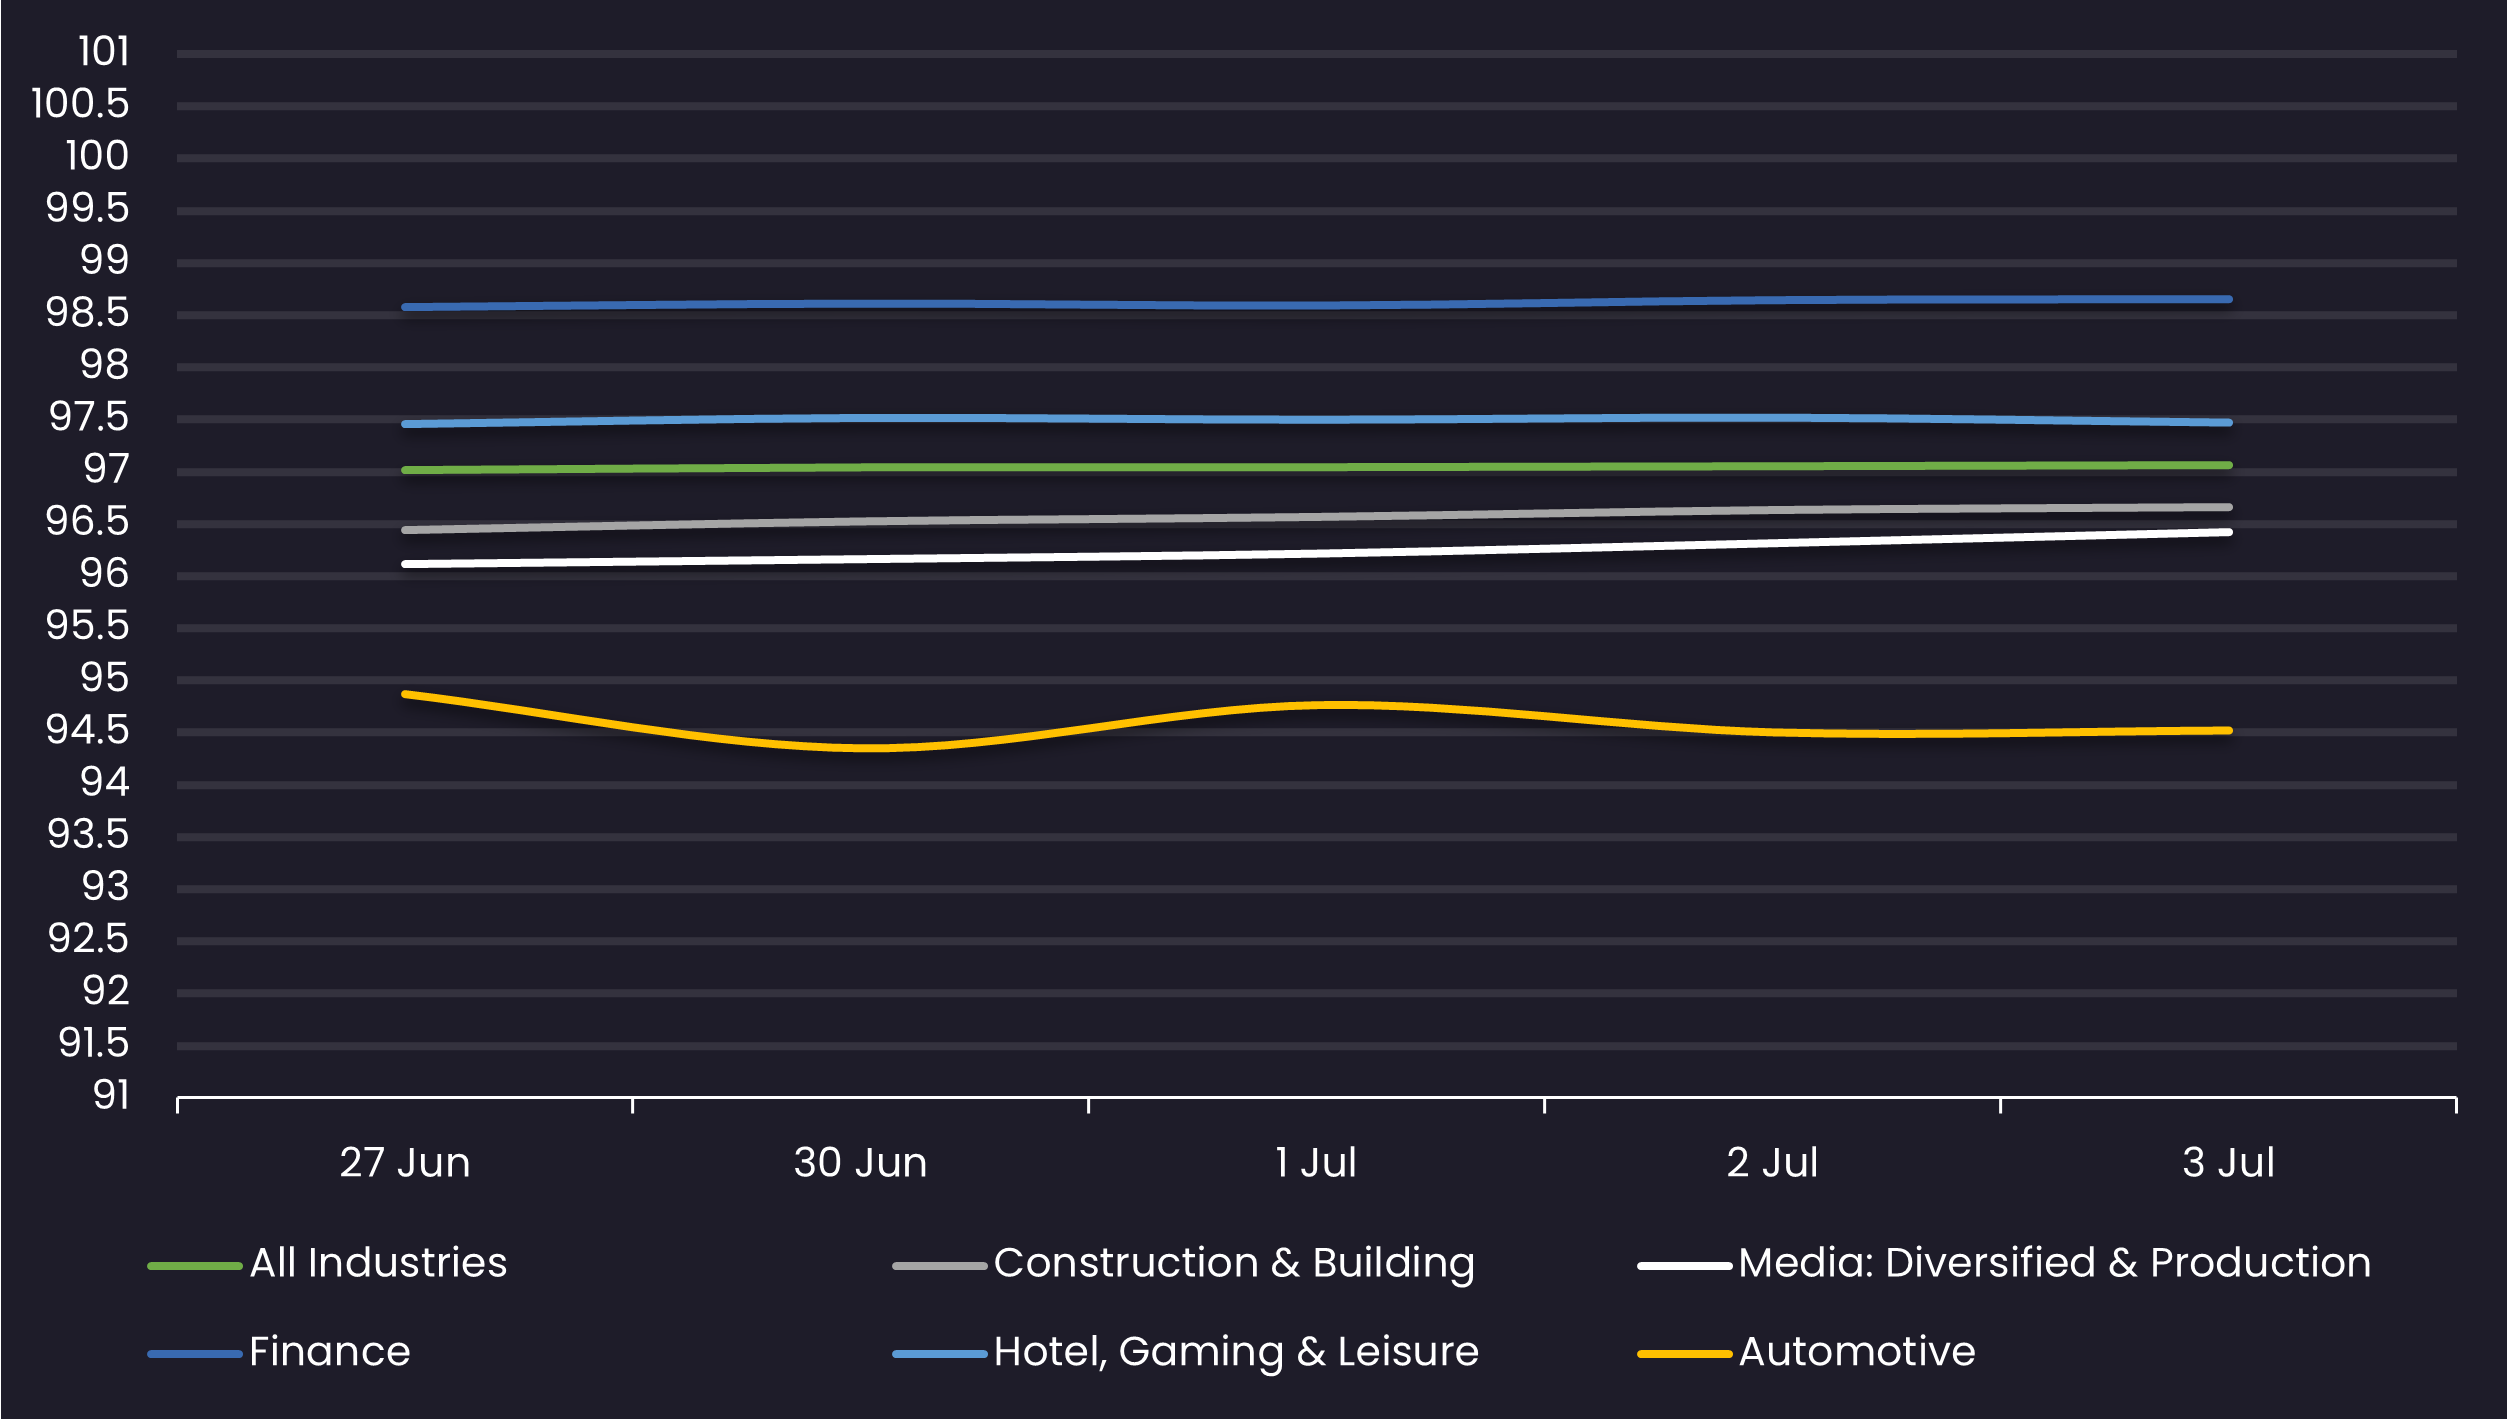Screen dimensions: 2507x1419
Task: Click the Automotive legend label
Action: [1857, 1352]
